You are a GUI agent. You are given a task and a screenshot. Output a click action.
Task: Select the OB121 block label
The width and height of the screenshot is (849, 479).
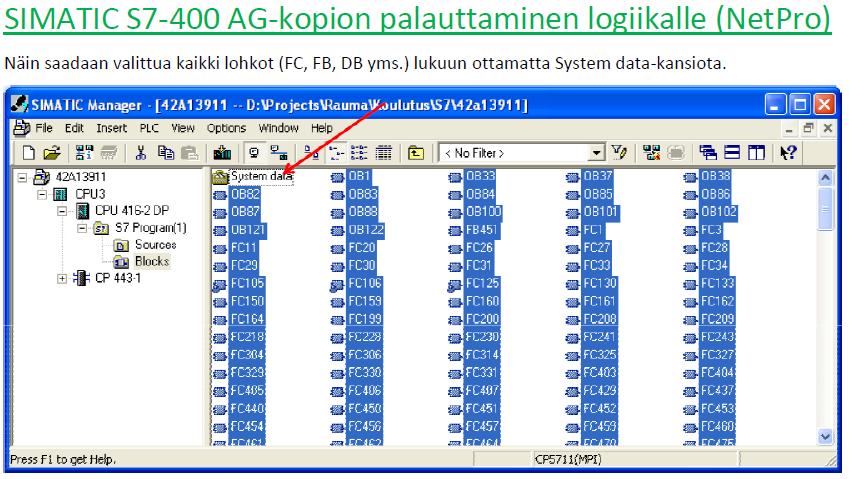[248, 230]
